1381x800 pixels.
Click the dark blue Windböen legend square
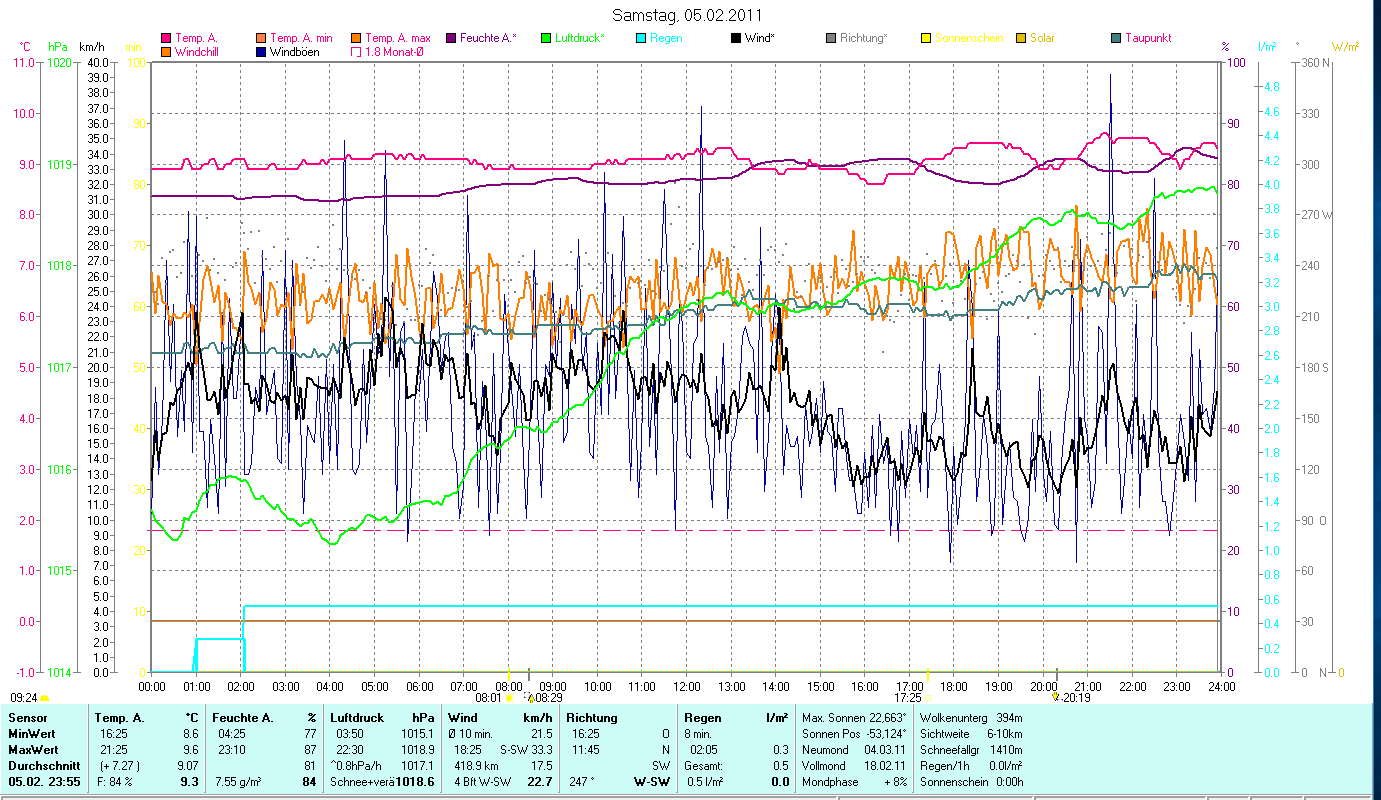click(x=261, y=52)
